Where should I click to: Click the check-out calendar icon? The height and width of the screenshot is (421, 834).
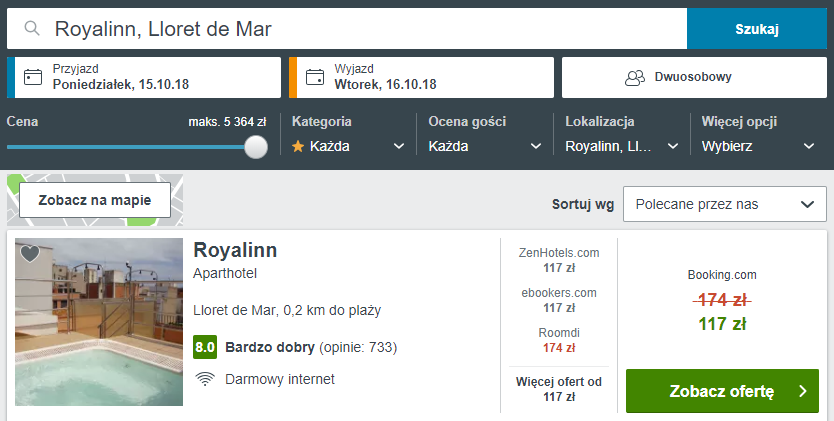[315, 77]
